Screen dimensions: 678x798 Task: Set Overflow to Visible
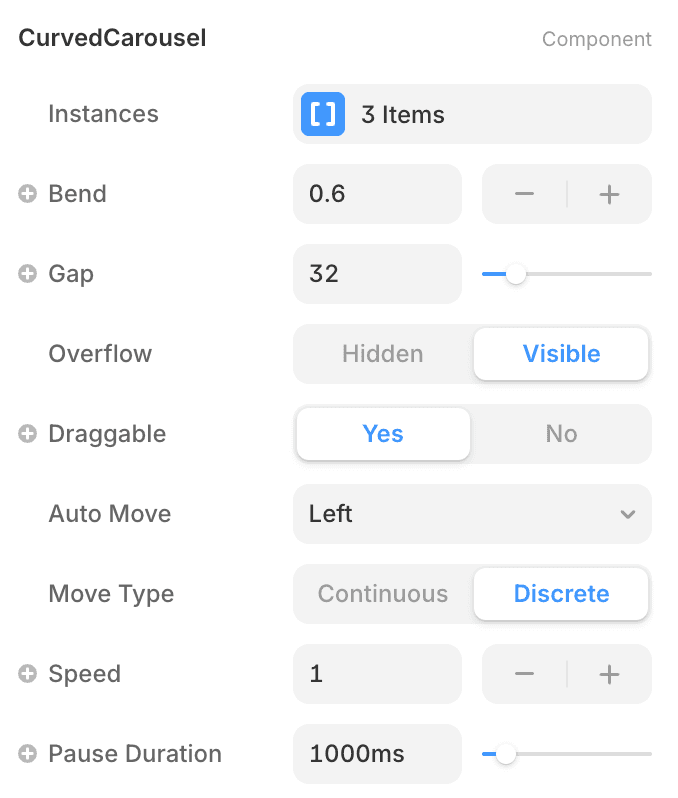click(x=561, y=354)
